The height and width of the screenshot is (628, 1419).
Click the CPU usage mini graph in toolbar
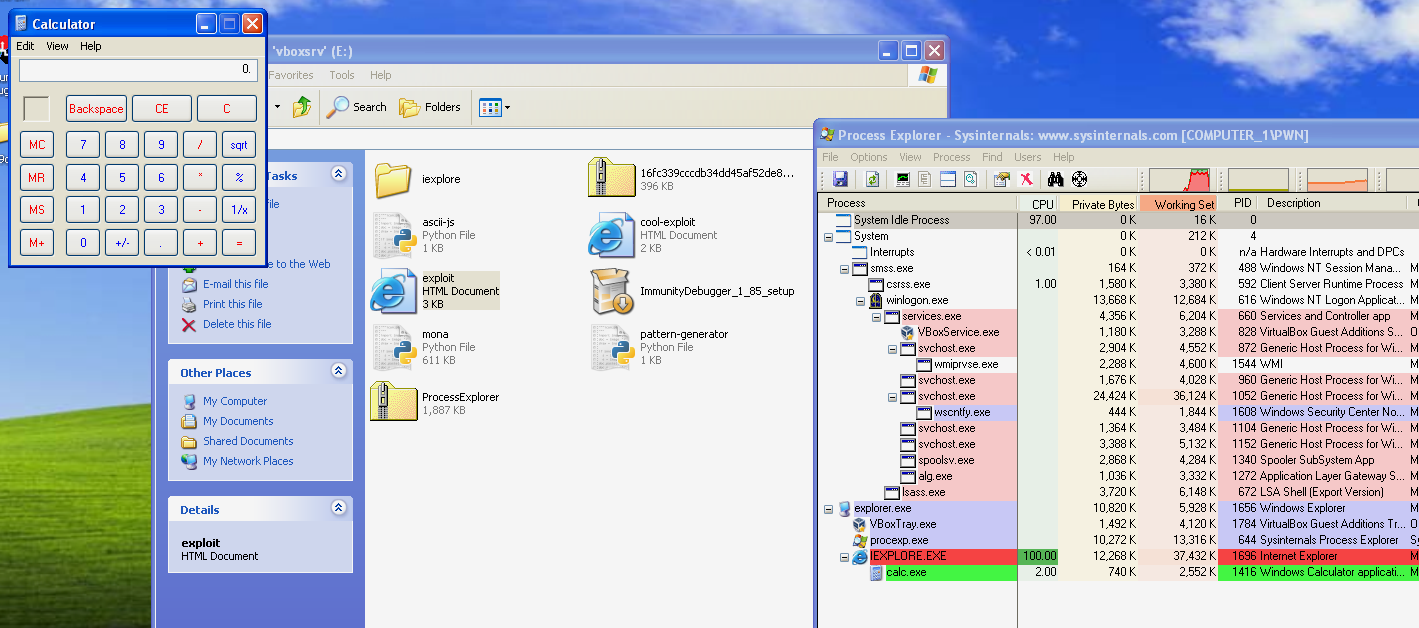pyautogui.click(x=1177, y=180)
